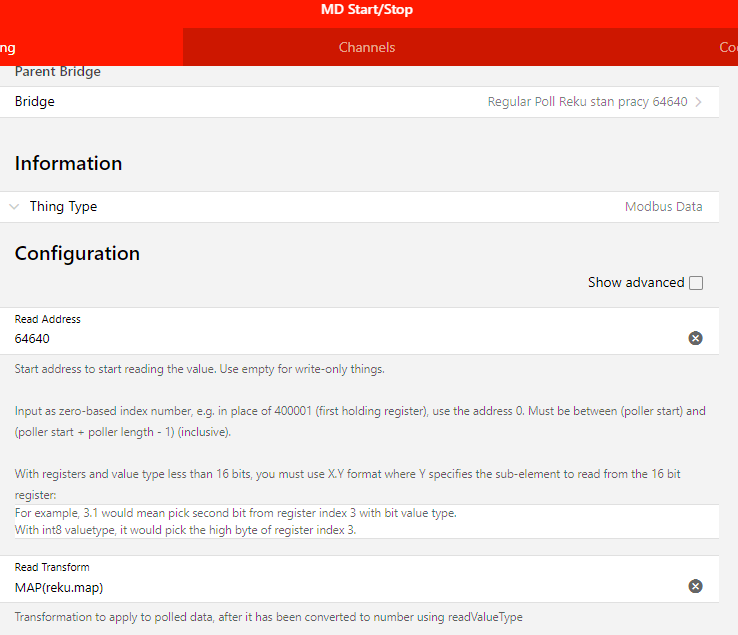This screenshot has height=635, width=738.
Task: Click the Configuration heading
Action: pos(77,254)
